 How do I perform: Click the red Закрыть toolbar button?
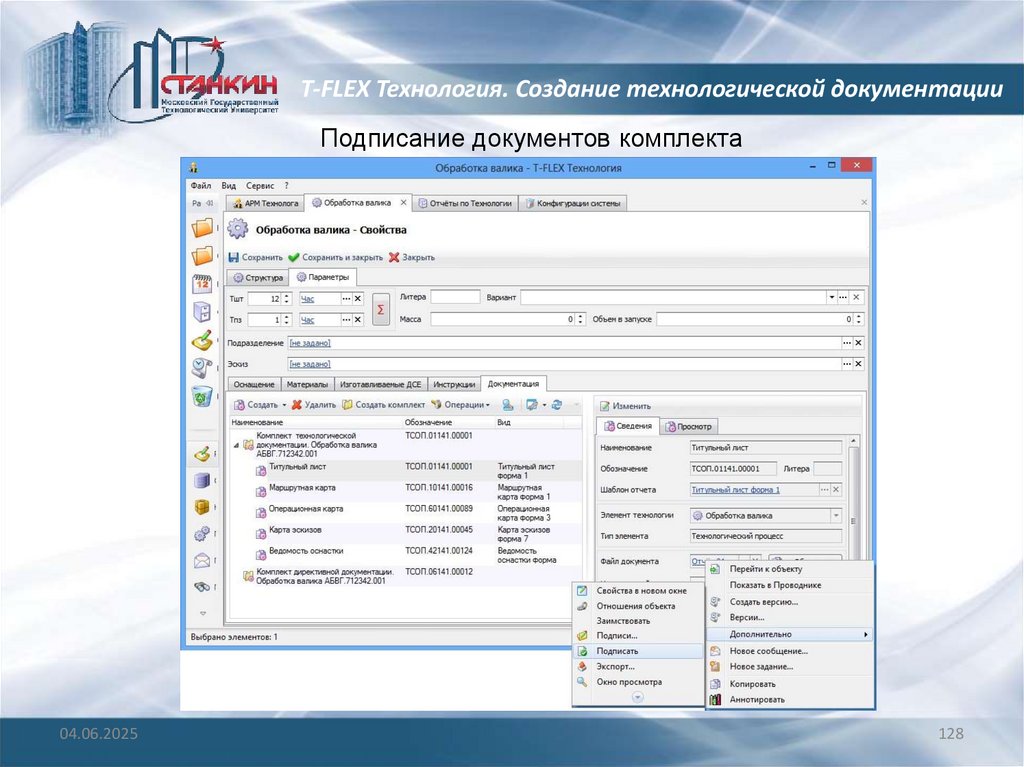coord(412,257)
